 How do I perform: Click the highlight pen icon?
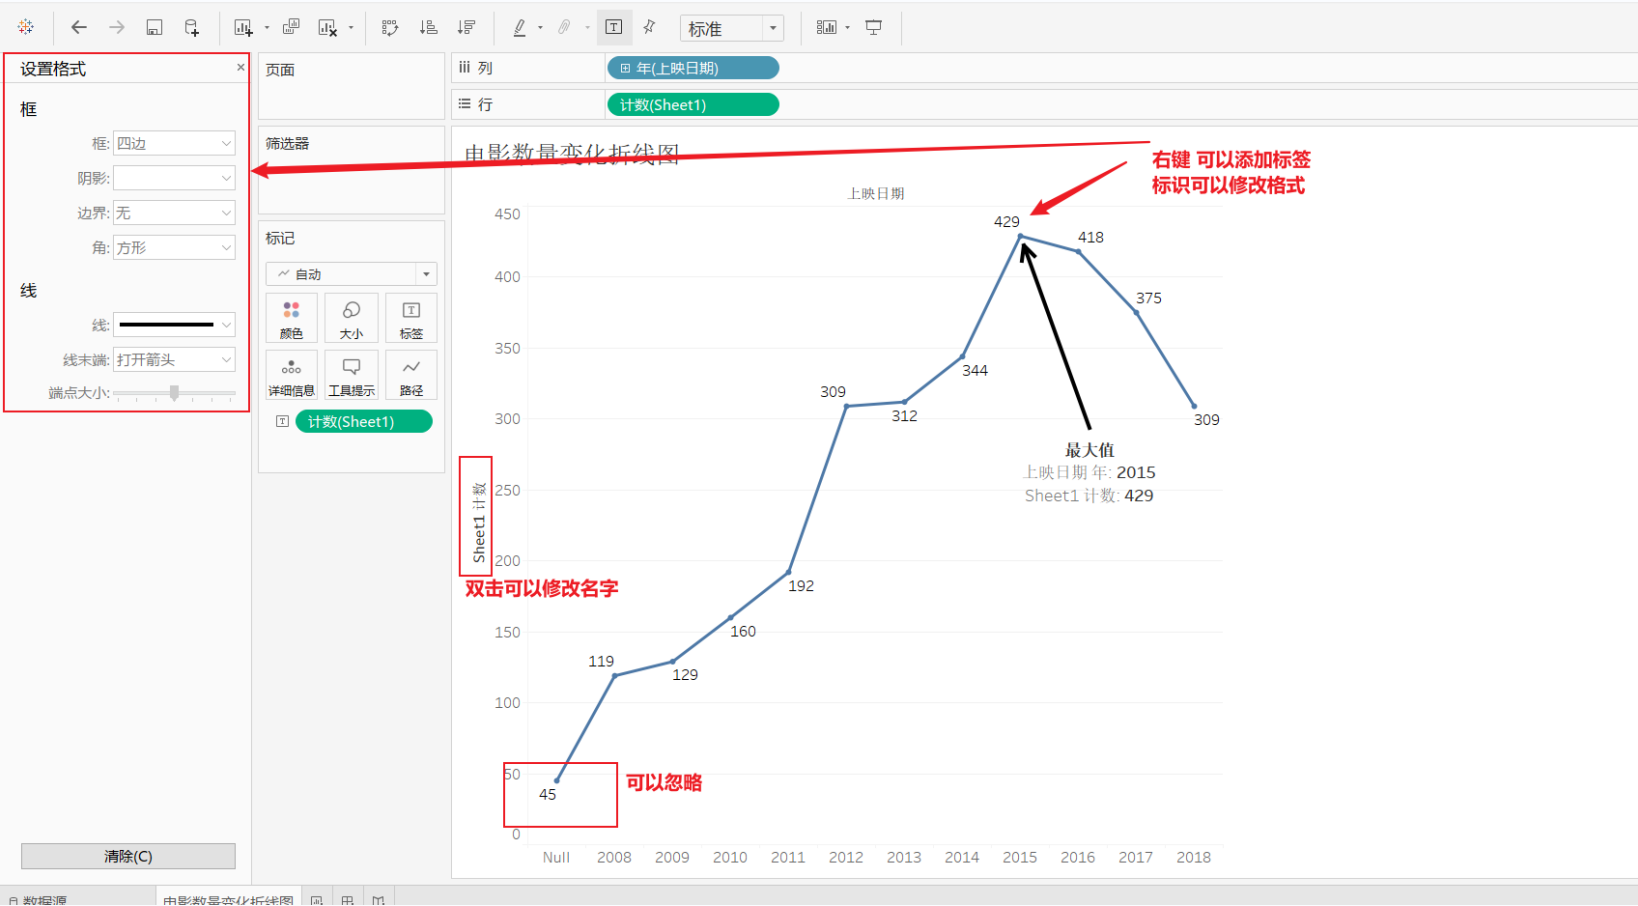click(x=520, y=27)
